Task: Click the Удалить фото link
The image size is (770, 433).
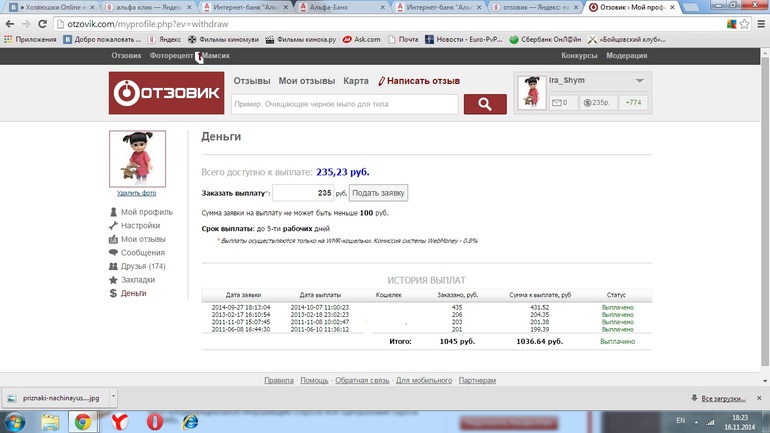Action: (137, 193)
